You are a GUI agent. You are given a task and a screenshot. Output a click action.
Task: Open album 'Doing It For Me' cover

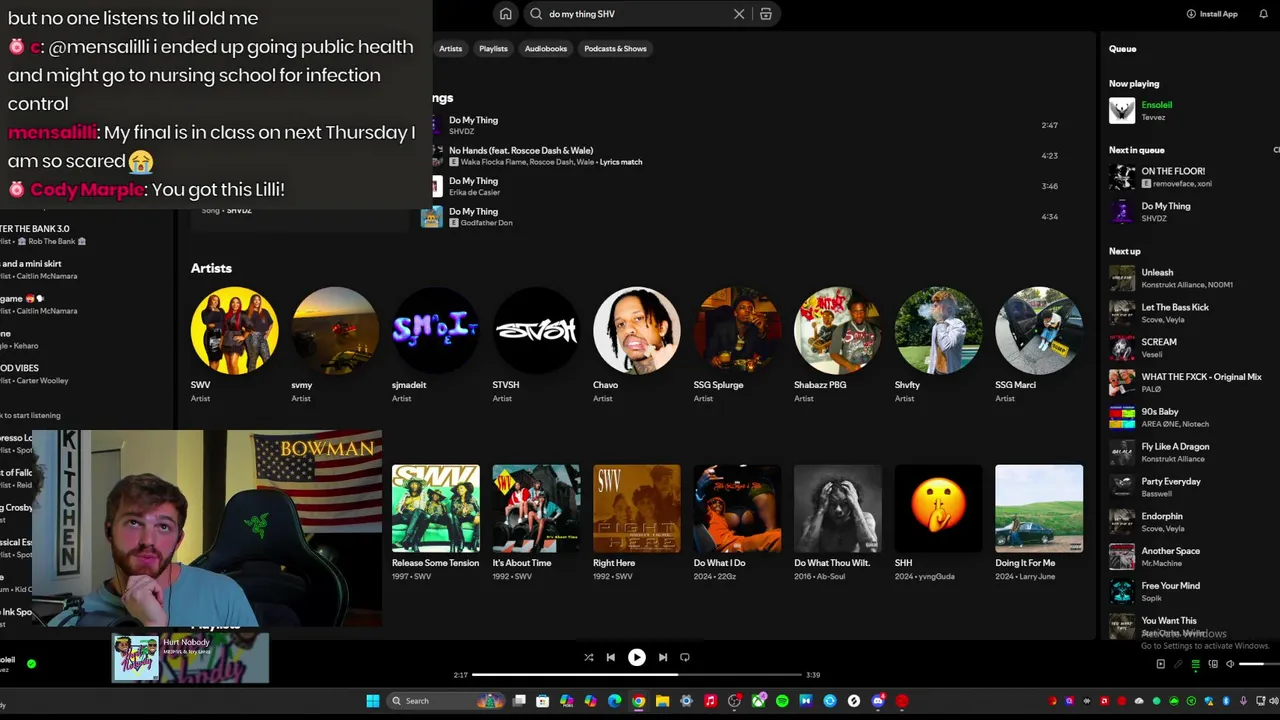(x=1039, y=508)
